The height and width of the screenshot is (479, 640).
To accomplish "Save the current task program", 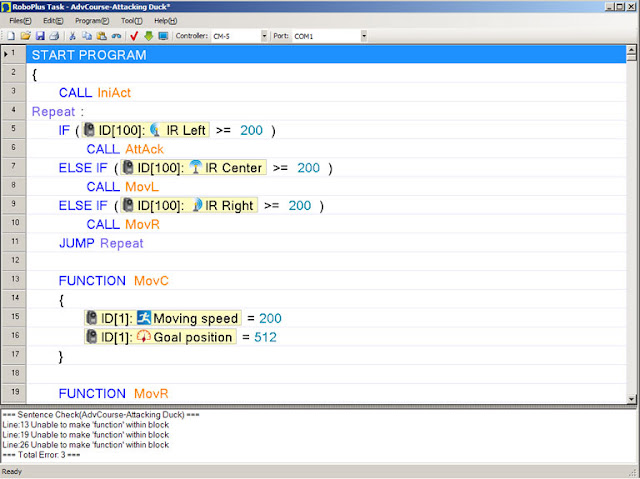I will coord(40,36).
